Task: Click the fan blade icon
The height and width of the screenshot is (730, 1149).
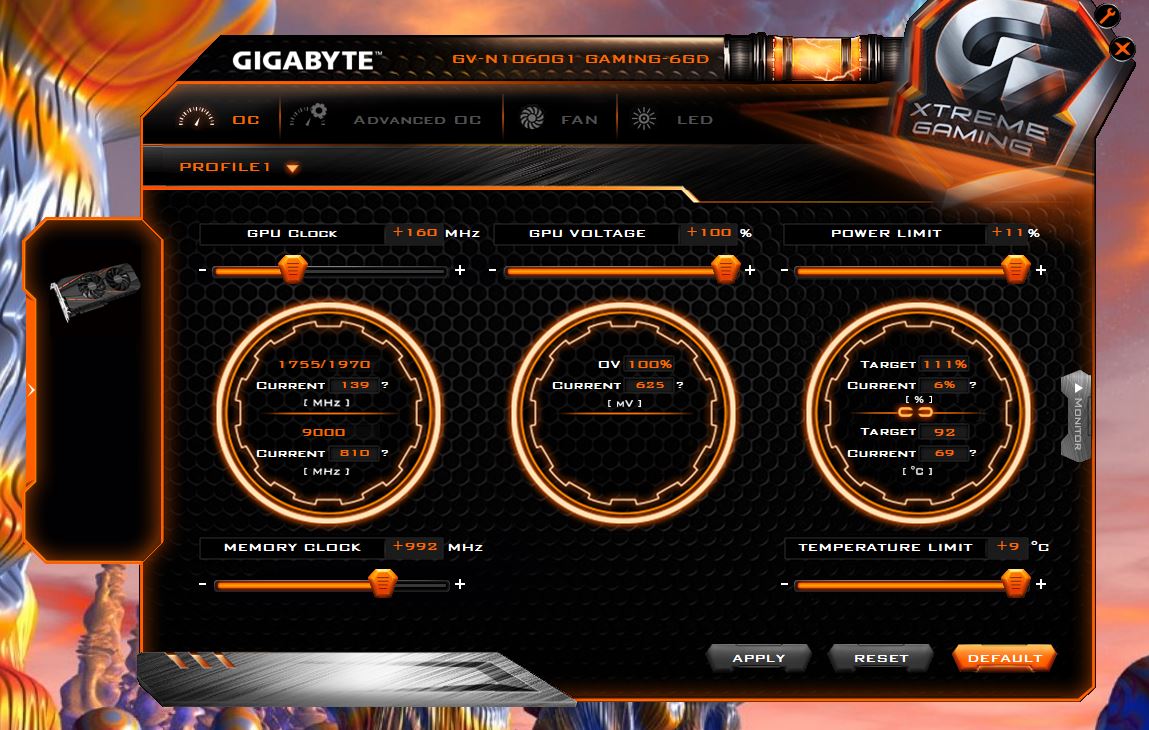Action: [531, 118]
